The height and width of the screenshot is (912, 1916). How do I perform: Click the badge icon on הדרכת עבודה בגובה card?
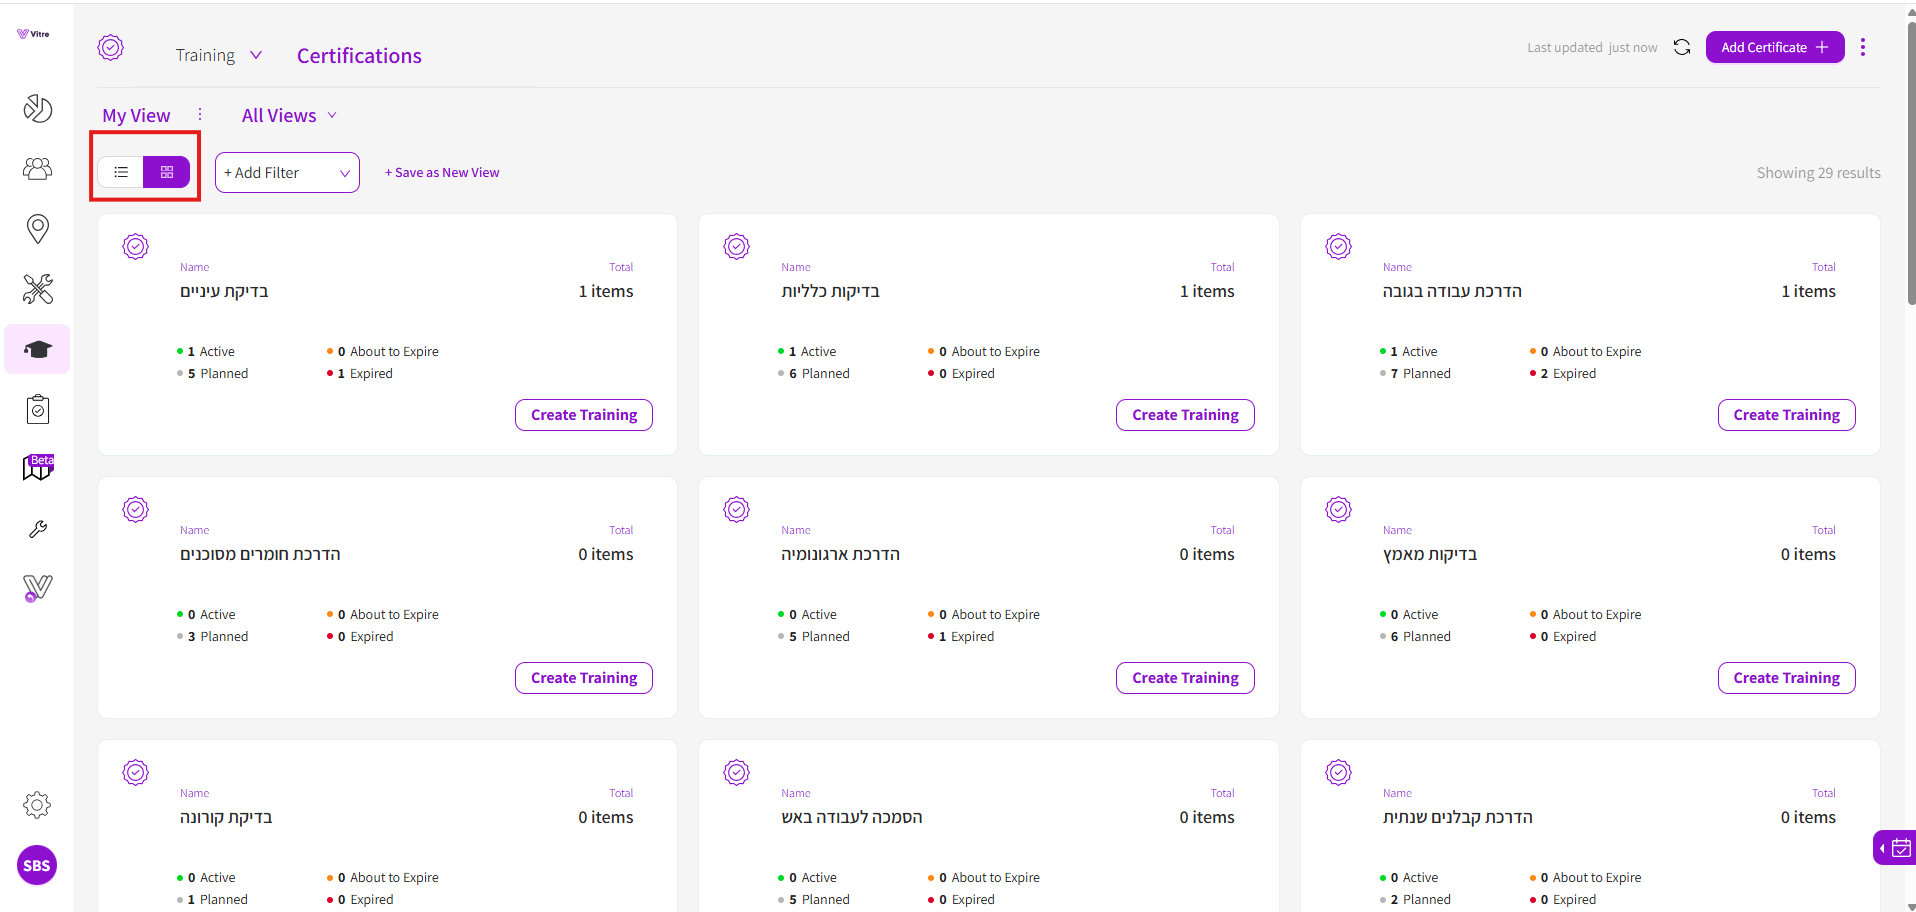(1339, 246)
